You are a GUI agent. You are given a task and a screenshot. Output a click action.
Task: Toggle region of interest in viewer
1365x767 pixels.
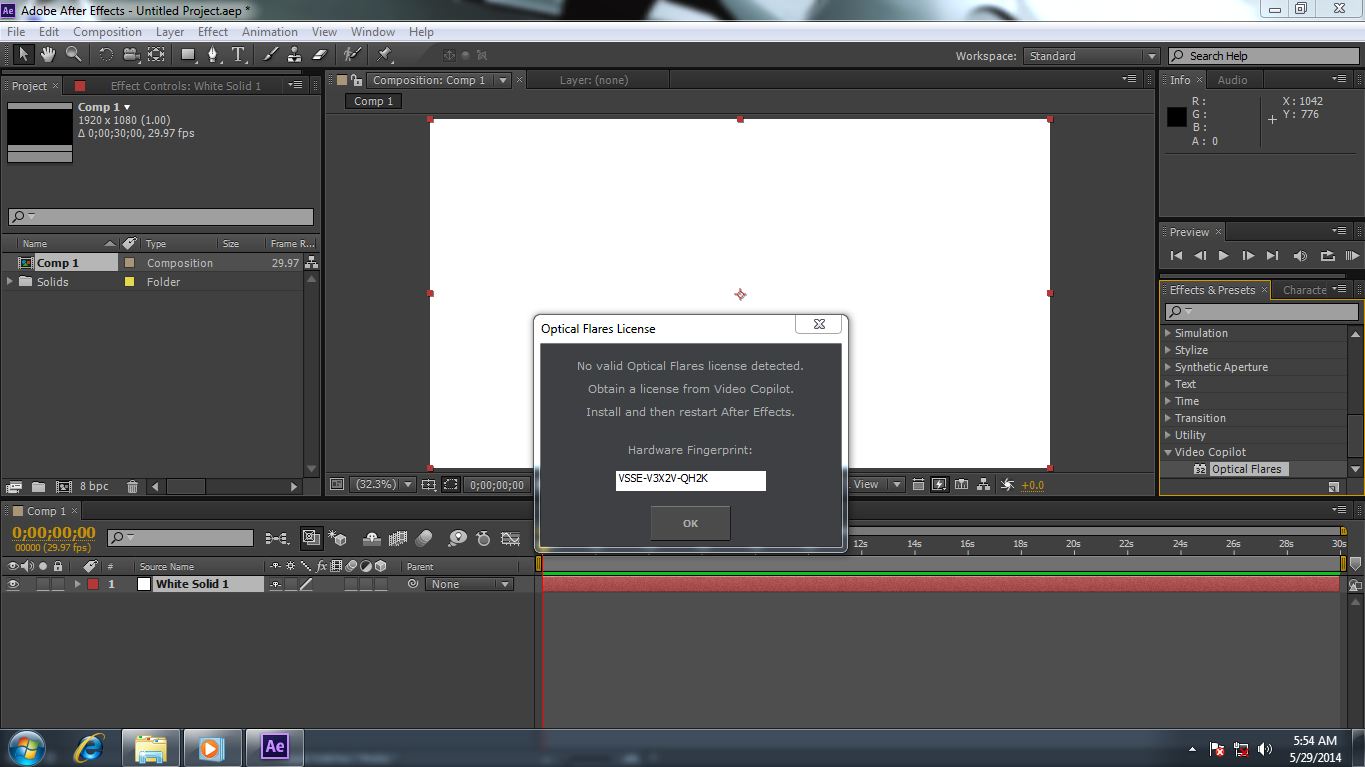coord(451,485)
